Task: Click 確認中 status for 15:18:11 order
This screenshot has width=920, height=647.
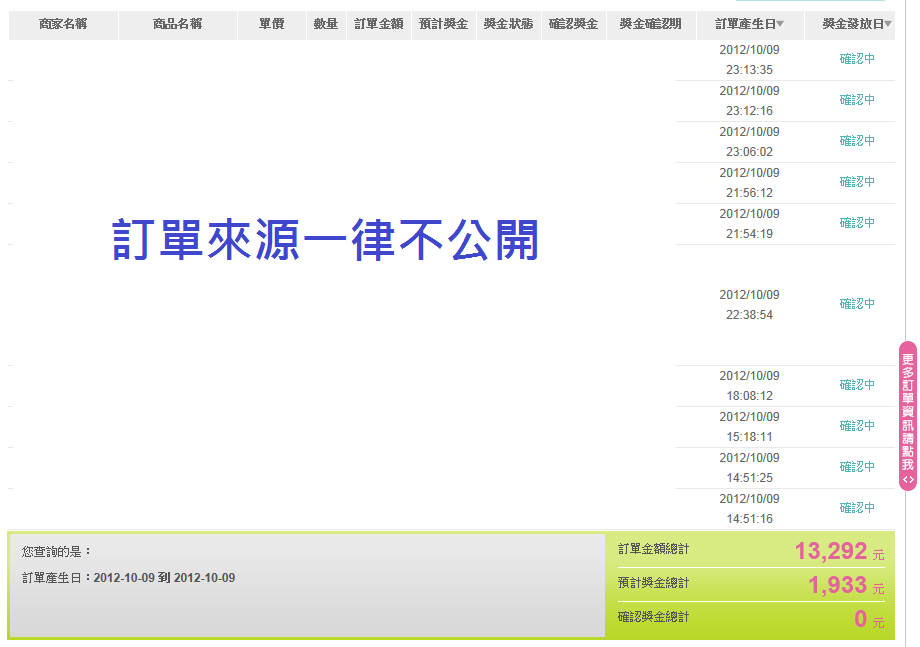Action: tap(857, 426)
